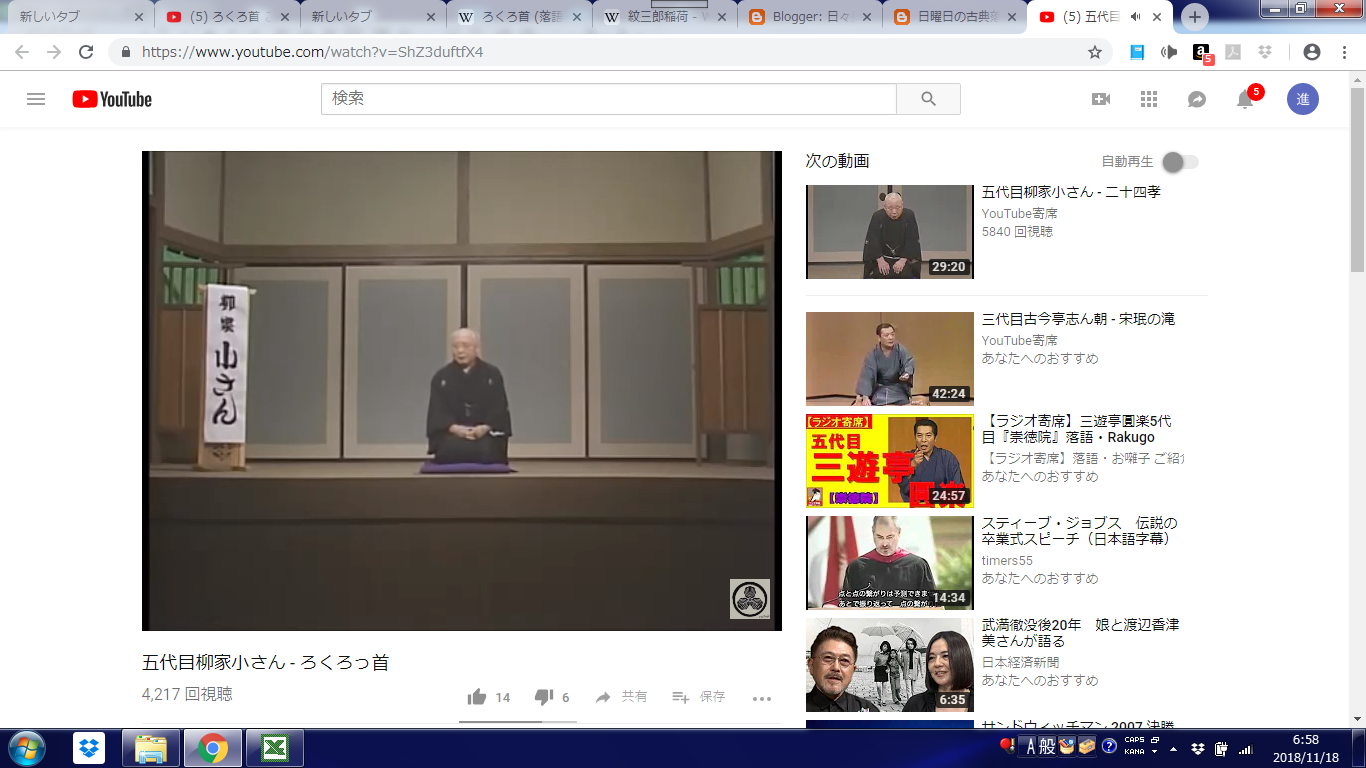Open the messages share bubble icon
This screenshot has height=768, width=1366.
[x=1197, y=99]
